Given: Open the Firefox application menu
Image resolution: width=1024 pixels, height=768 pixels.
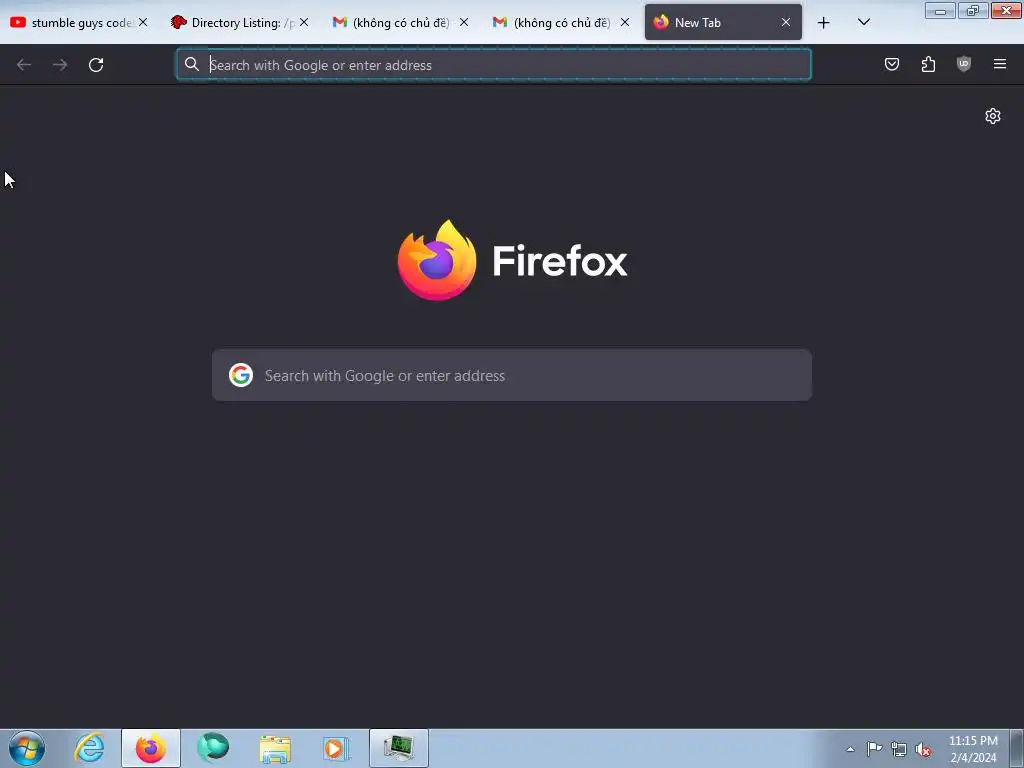Looking at the screenshot, I should click(x=1000, y=64).
